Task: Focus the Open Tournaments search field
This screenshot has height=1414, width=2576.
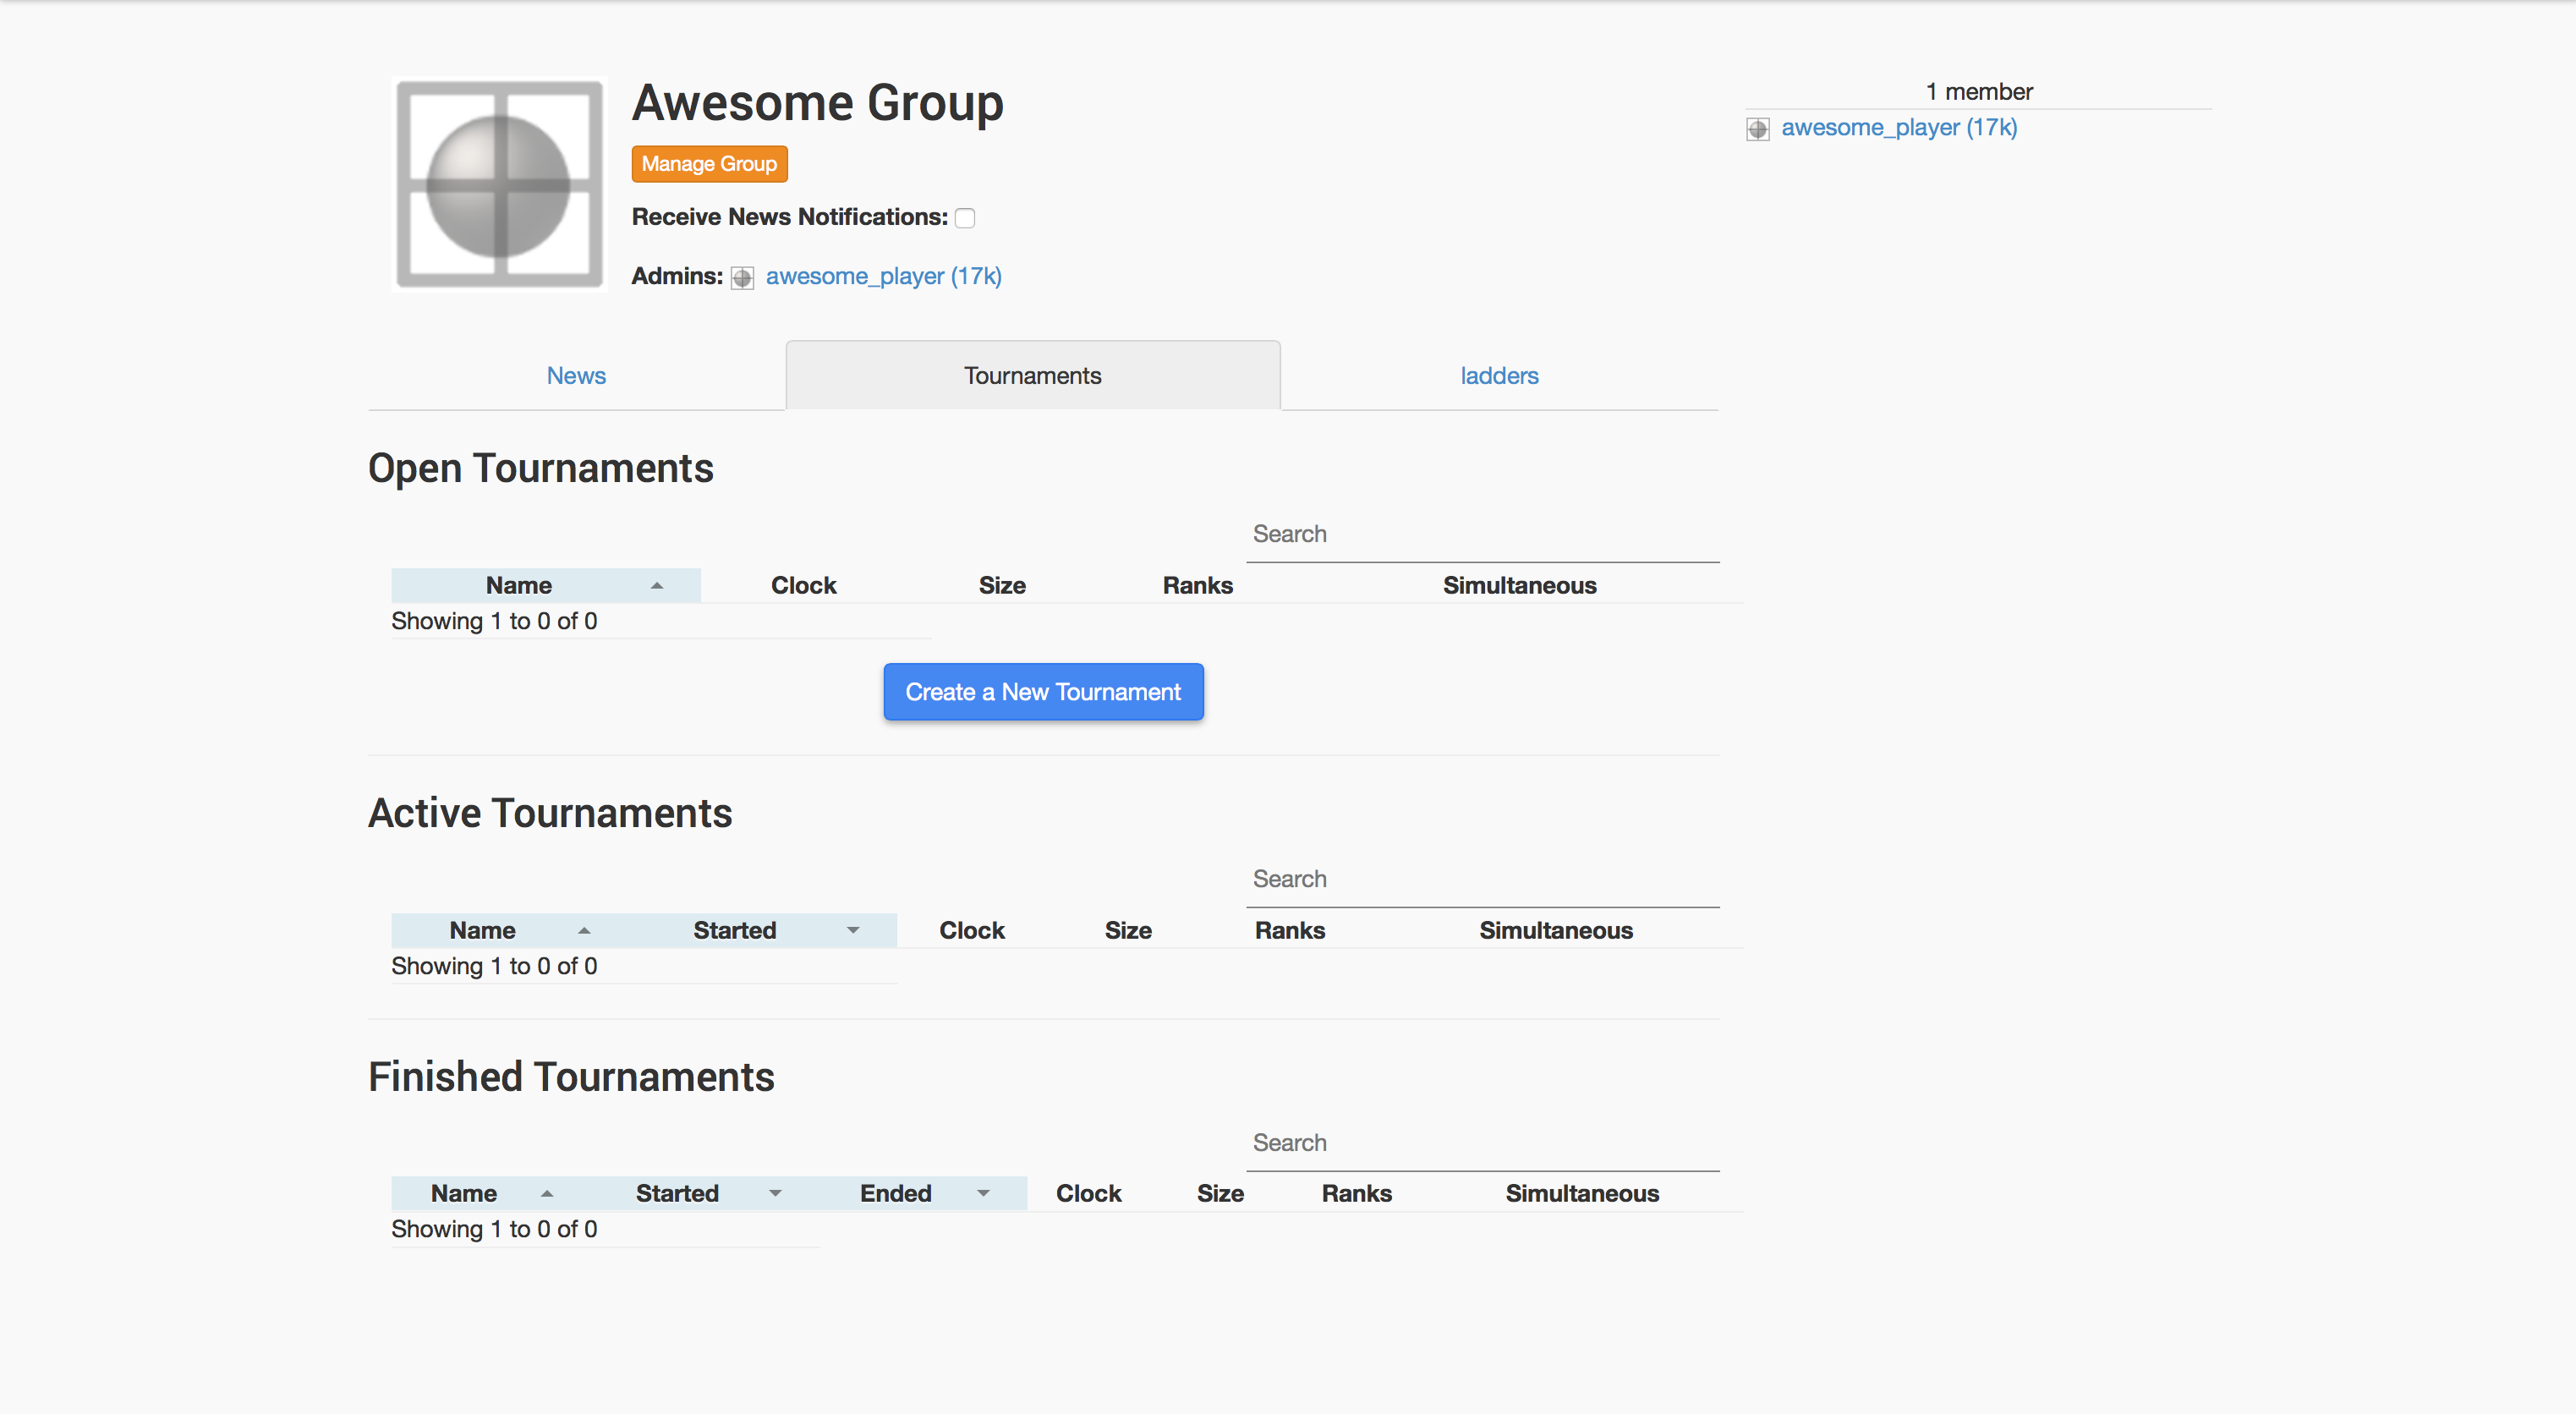Action: point(1482,535)
